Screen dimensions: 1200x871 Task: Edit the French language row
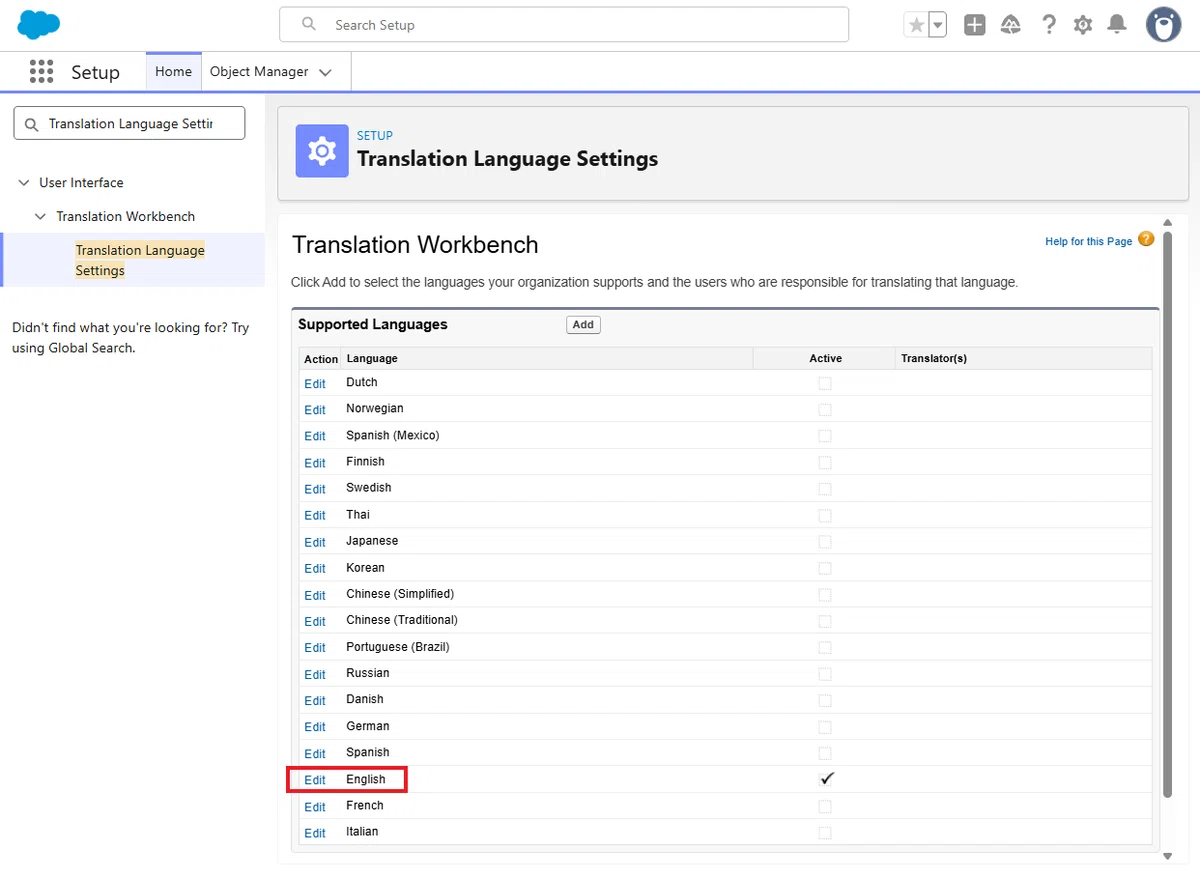315,807
